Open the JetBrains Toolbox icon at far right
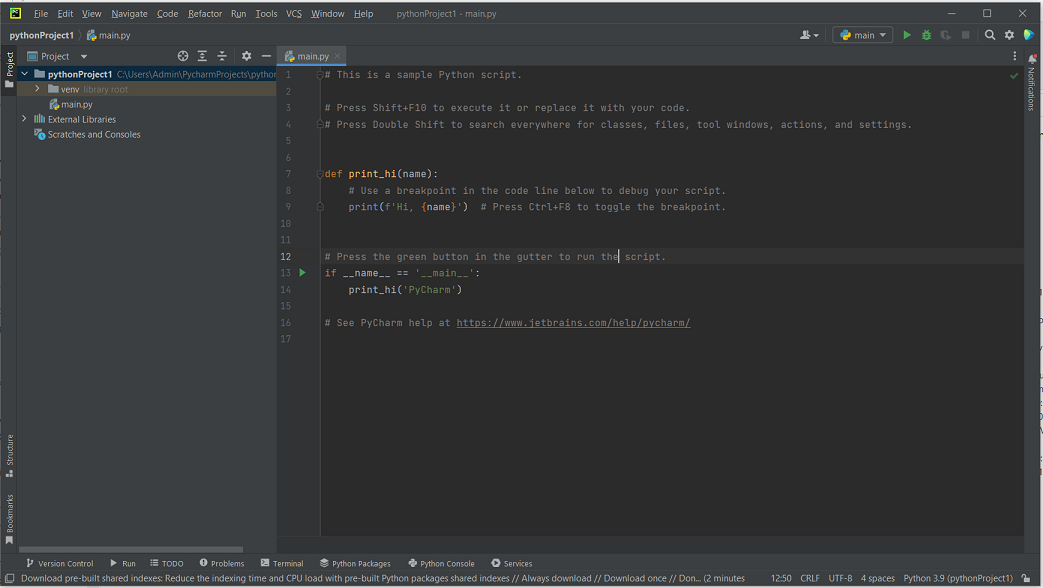 point(1028,35)
